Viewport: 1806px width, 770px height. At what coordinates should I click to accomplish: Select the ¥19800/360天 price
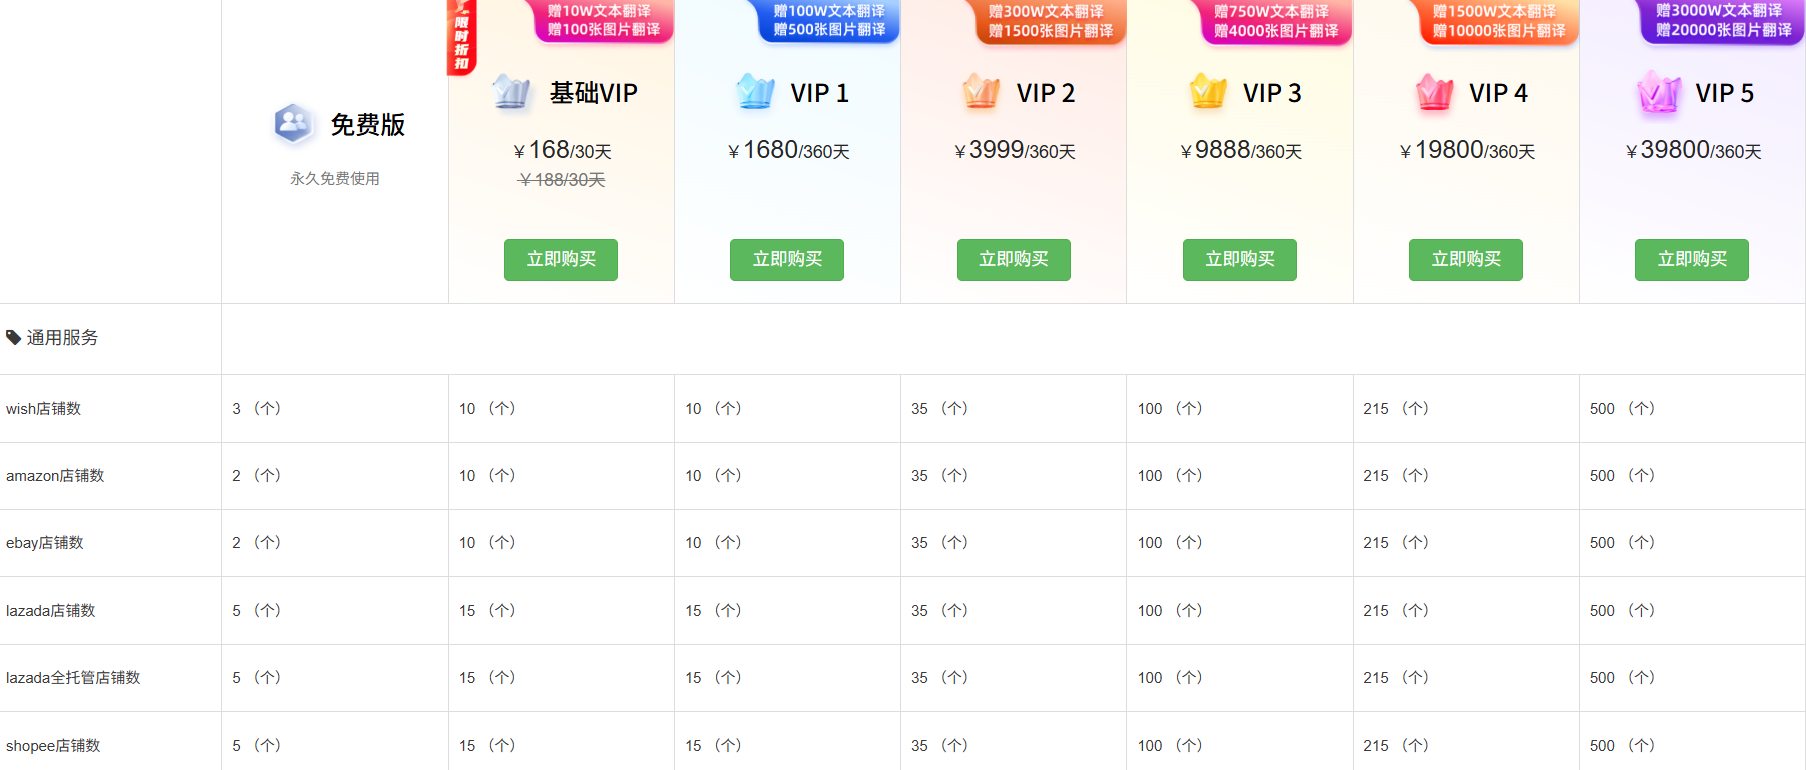tap(1467, 150)
